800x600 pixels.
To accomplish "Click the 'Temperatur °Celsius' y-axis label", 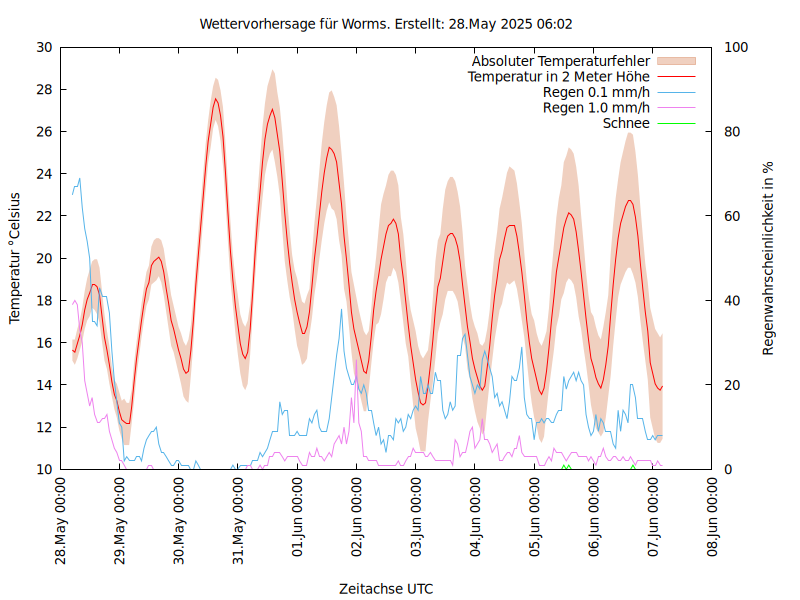I will click(15, 257).
